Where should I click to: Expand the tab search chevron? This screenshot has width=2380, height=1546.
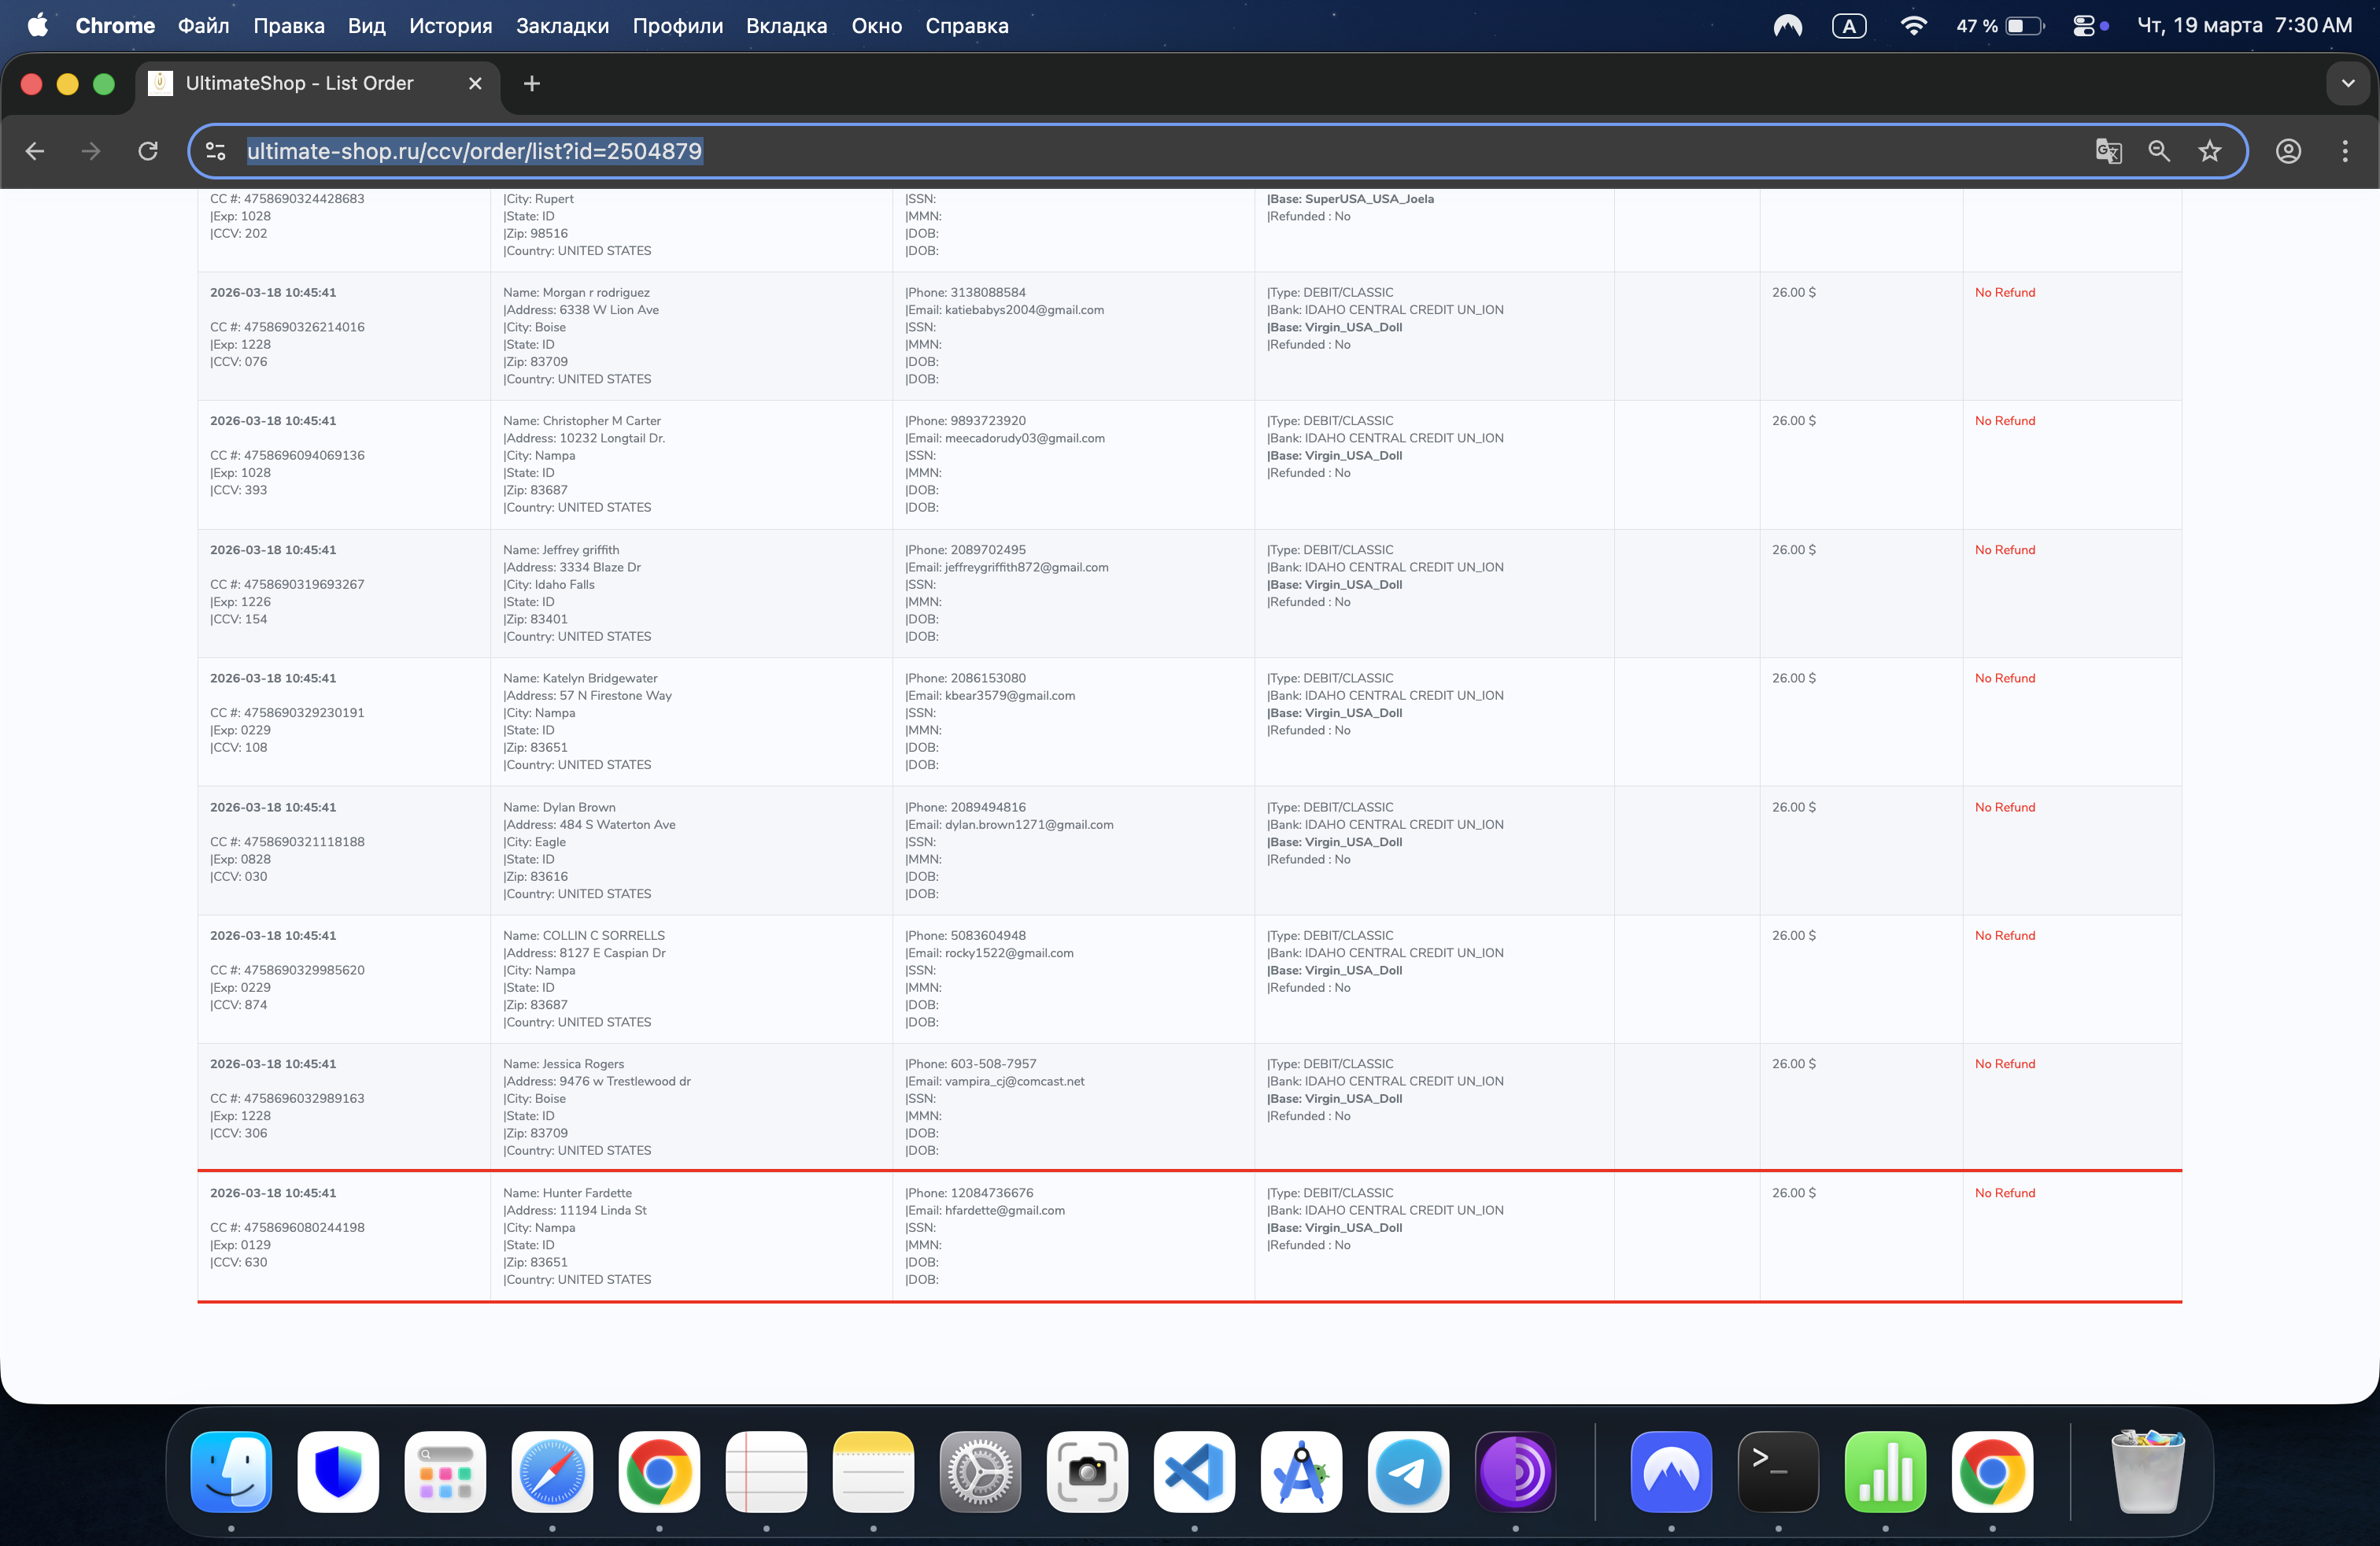2348,84
